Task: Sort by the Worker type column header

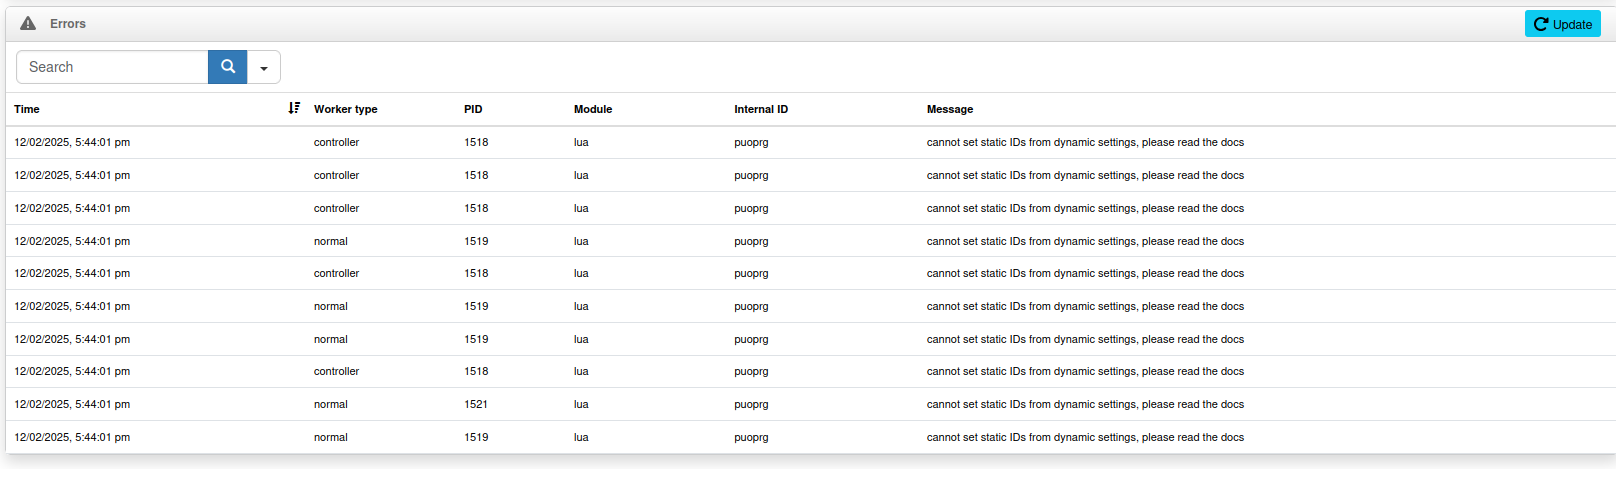Action: pos(345,109)
